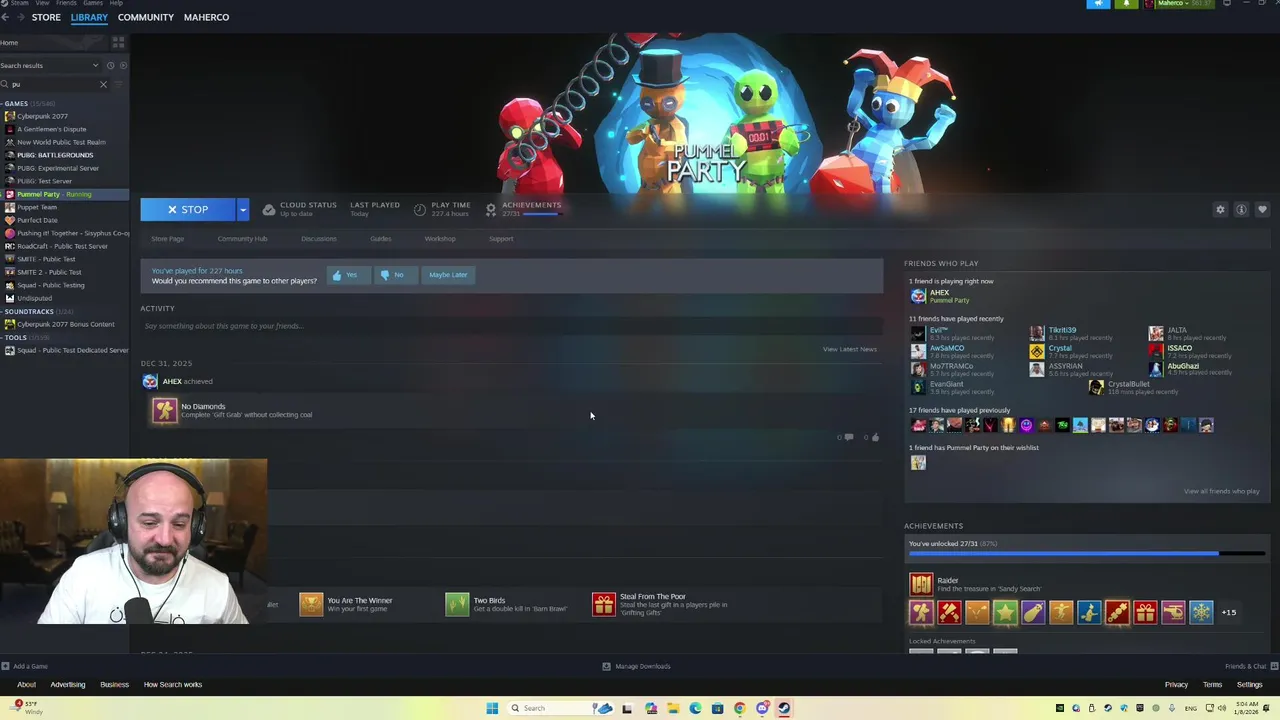Choose Maybe Later for recommendation

click(448, 275)
